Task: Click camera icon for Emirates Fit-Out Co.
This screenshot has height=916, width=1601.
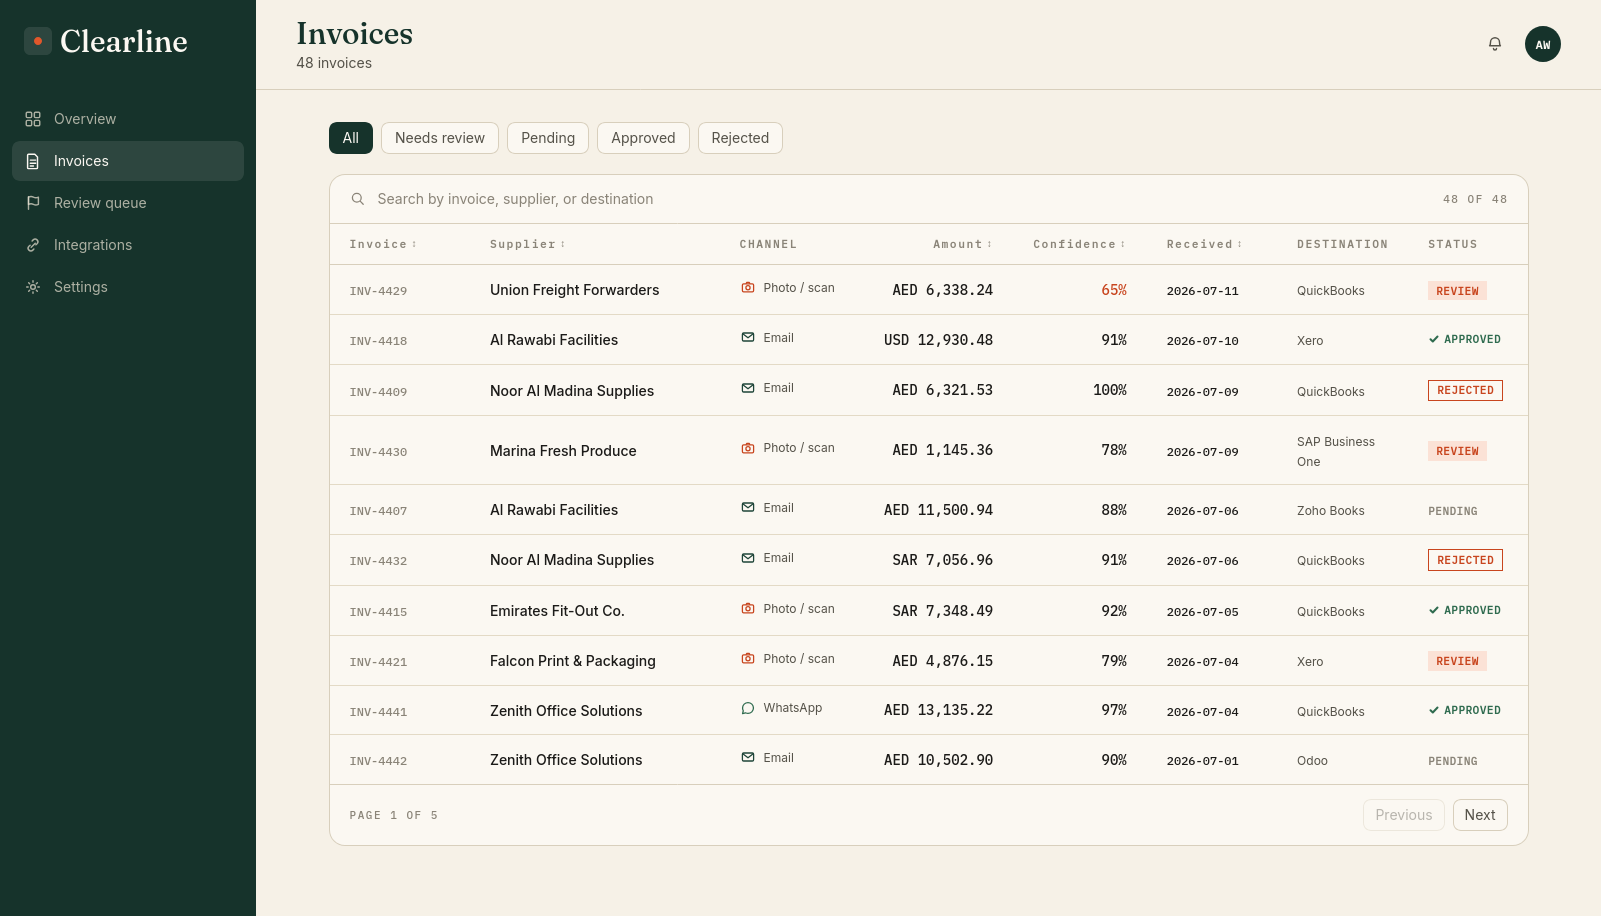Action: pyautogui.click(x=748, y=609)
